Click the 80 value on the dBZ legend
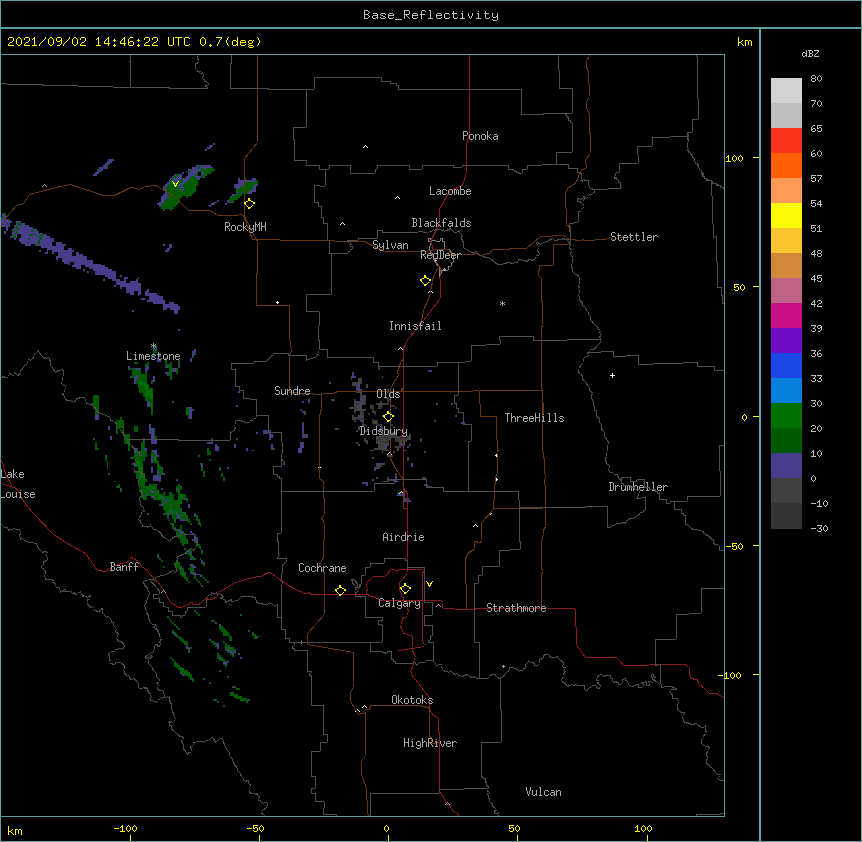 (816, 78)
